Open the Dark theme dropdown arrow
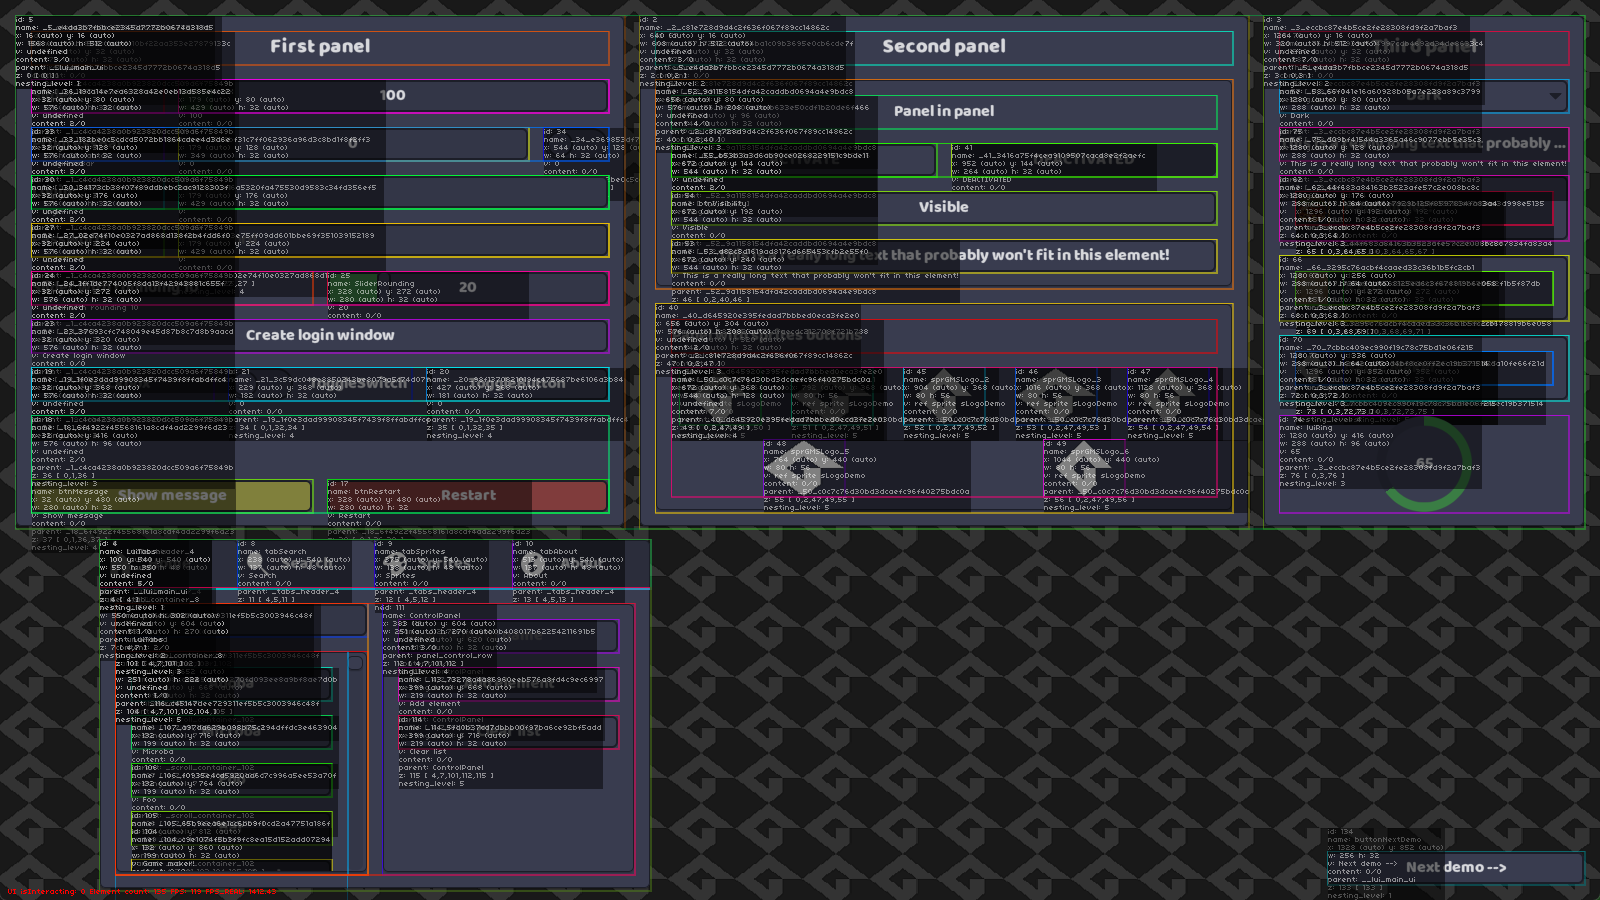 1555,96
